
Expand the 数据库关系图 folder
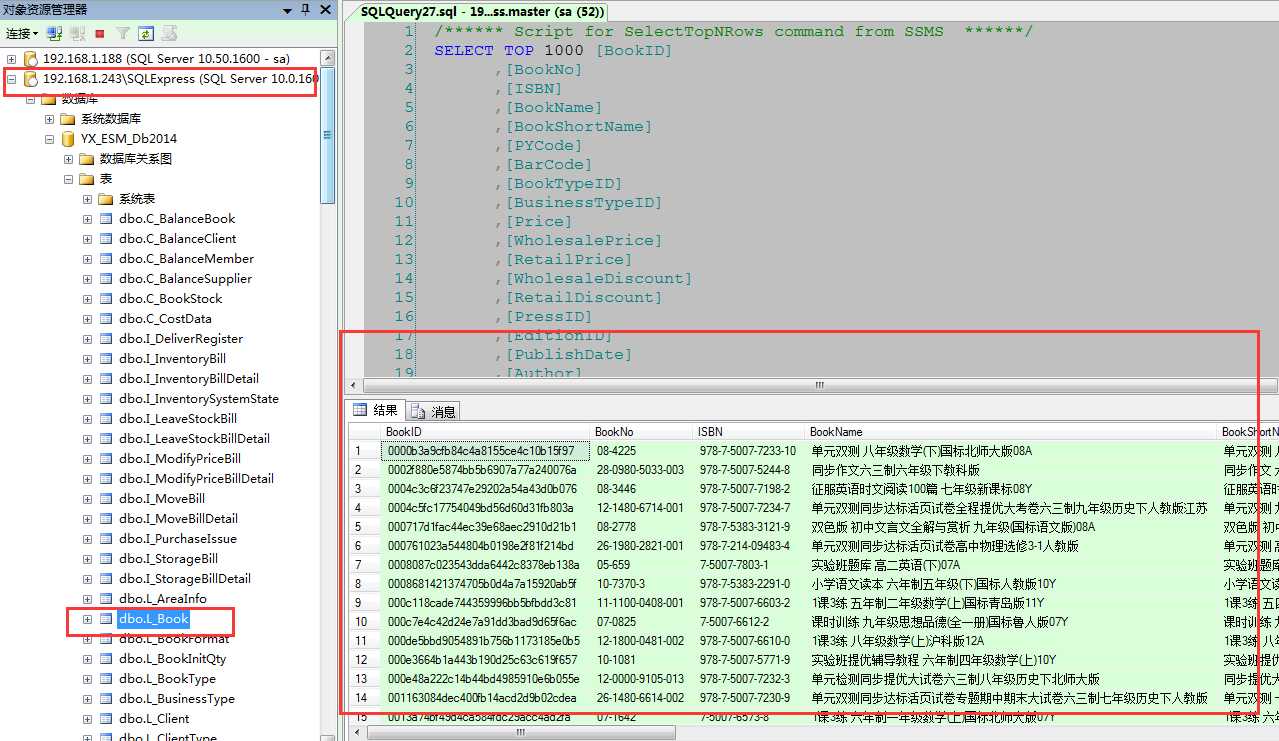click(68, 159)
